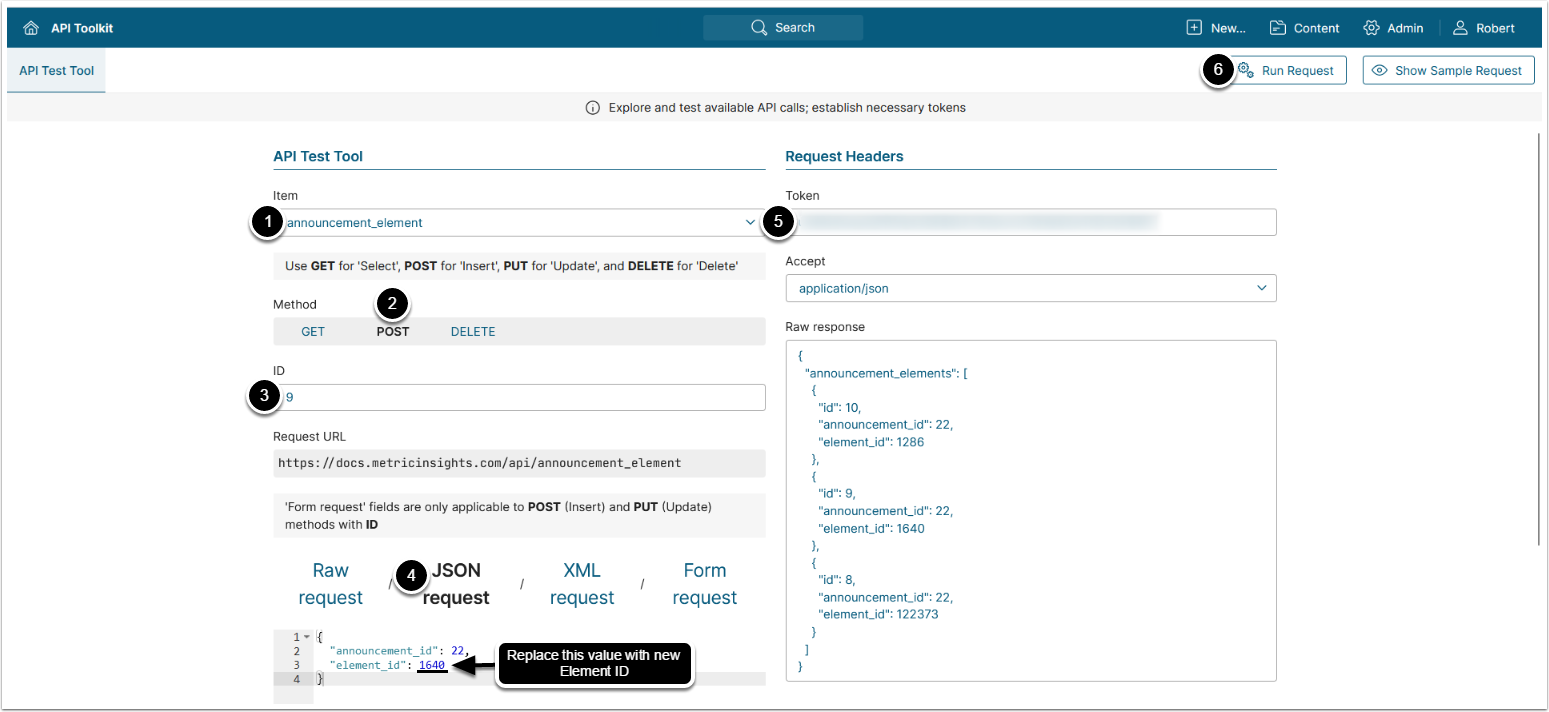Open Robert user menu
1549x712 pixels.
tap(1485, 28)
